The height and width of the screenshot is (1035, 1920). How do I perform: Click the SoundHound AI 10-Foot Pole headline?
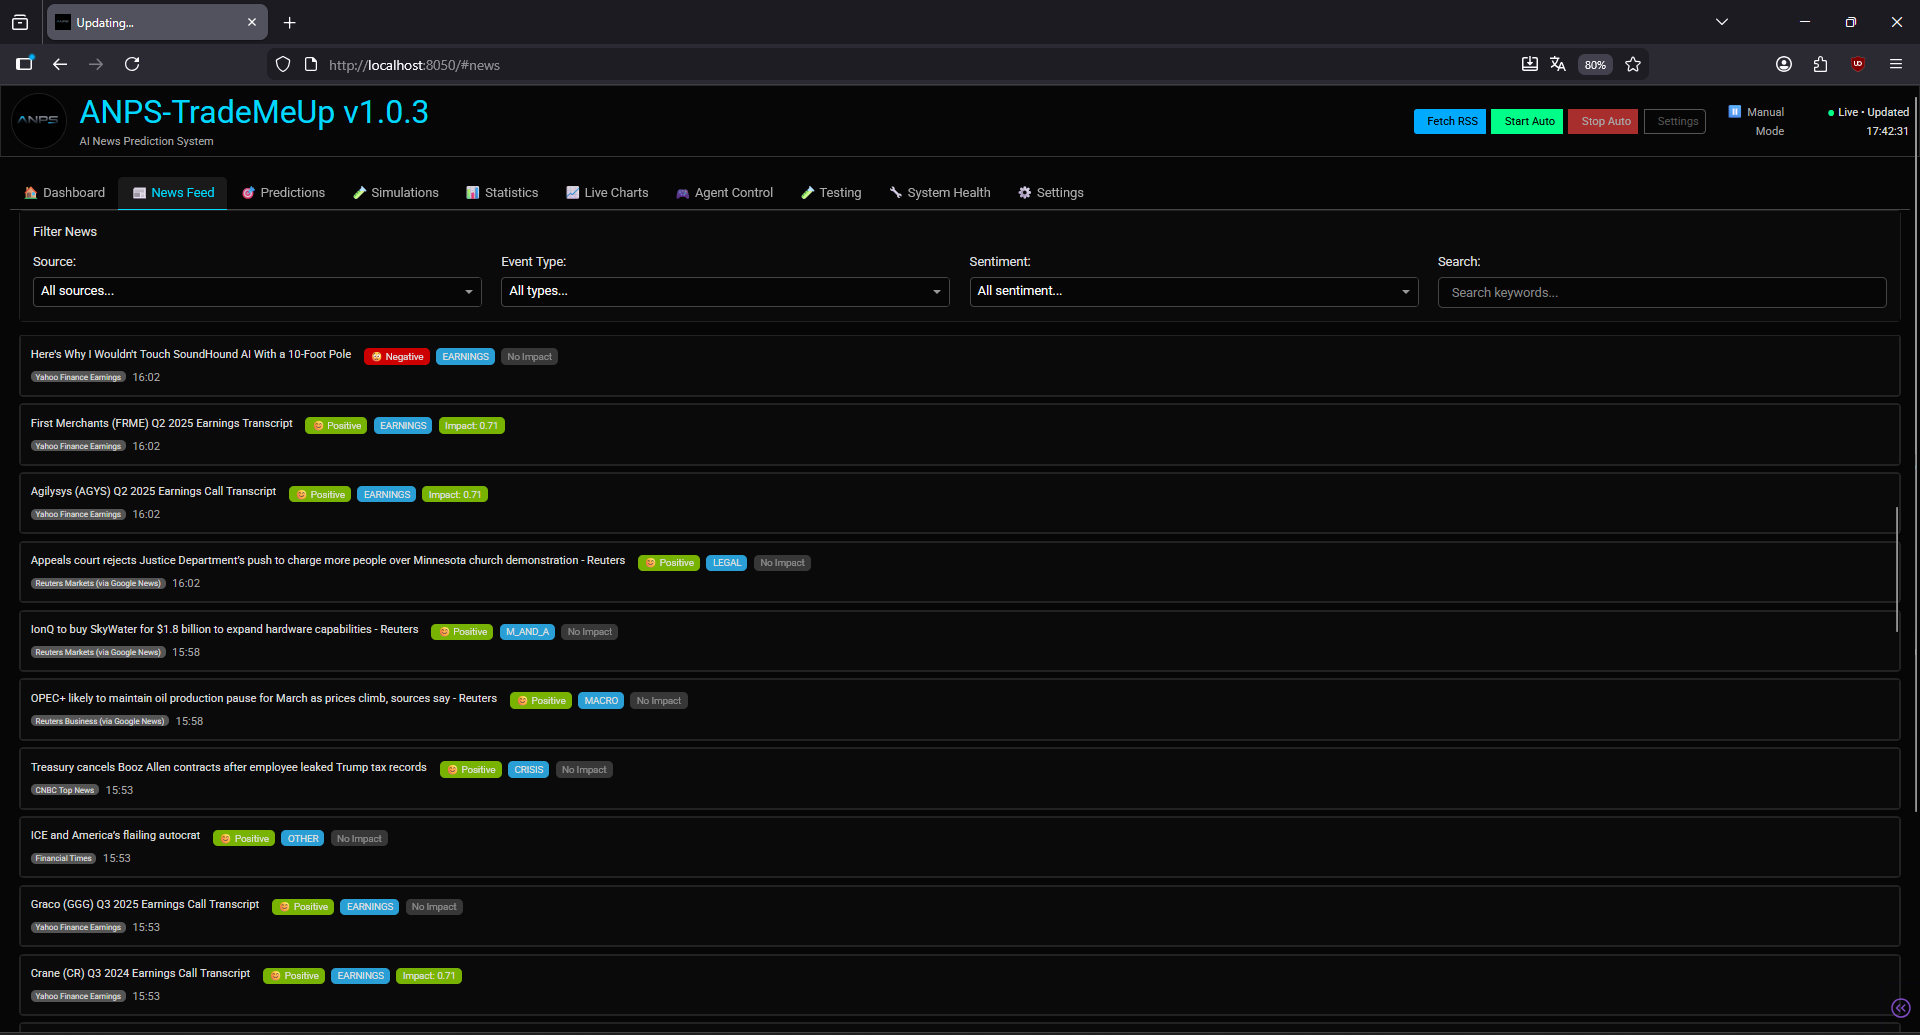click(191, 354)
